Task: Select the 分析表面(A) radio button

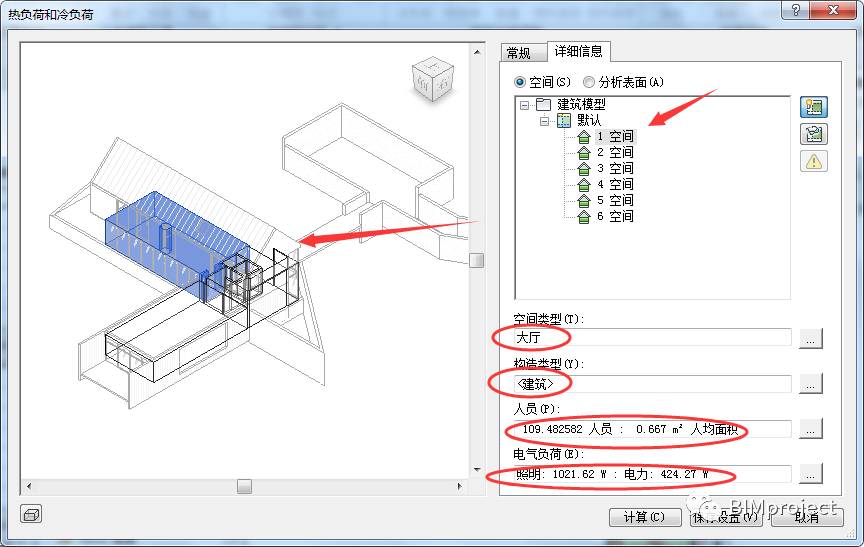Action: click(588, 82)
